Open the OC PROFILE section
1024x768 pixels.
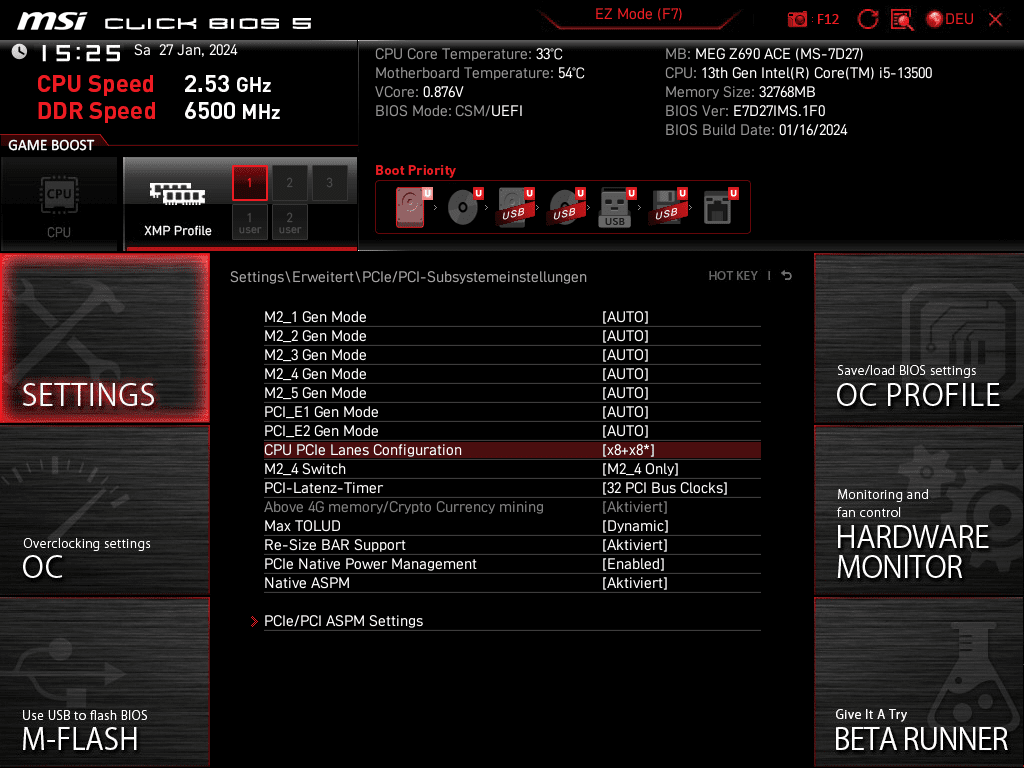919,338
